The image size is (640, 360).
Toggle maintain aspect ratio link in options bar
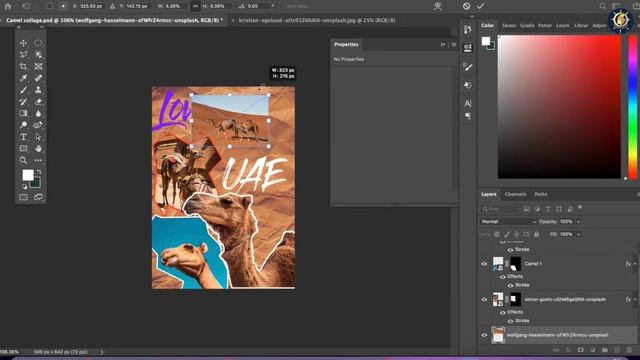coord(196,6)
